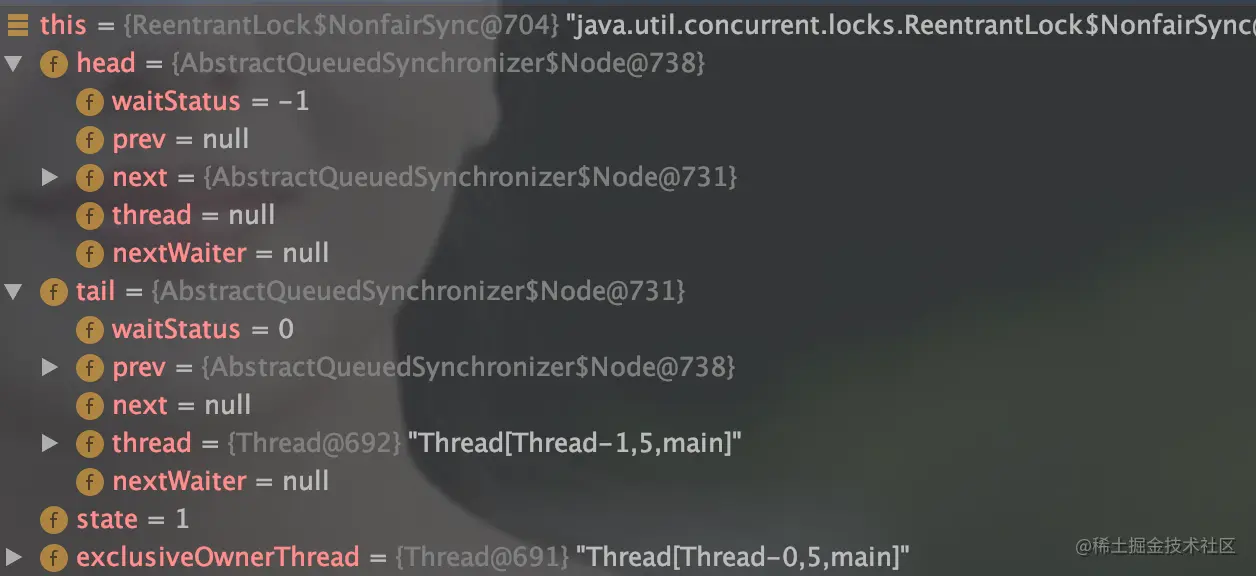Select the tail nextWaiter = null row
Screen dimensions: 1256x576
(203, 482)
